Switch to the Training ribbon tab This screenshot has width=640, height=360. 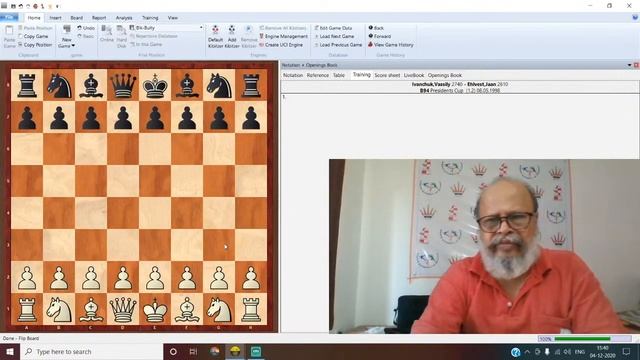point(150,18)
